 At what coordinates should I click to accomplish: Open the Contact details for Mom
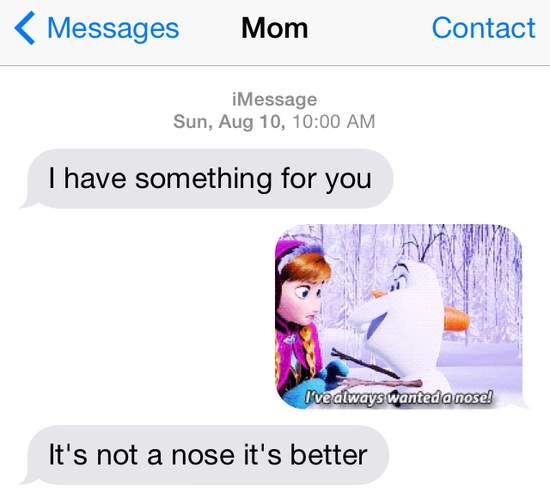tap(483, 28)
